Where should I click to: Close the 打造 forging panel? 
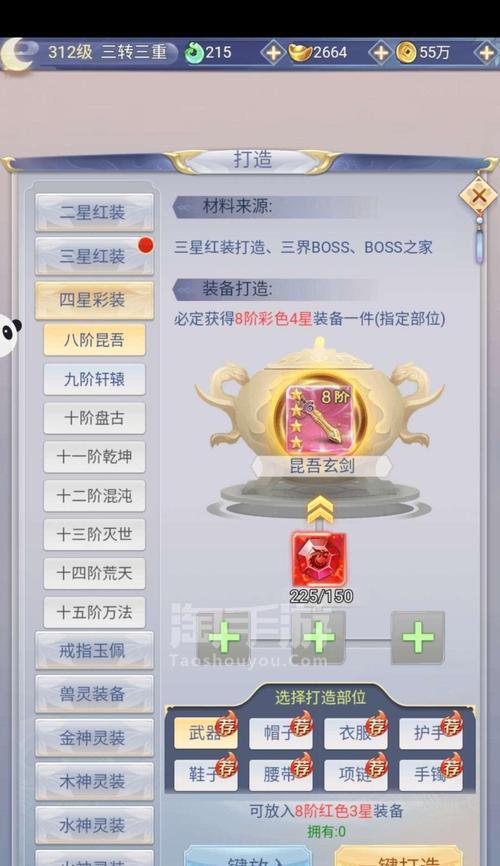[x=478, y=195]
